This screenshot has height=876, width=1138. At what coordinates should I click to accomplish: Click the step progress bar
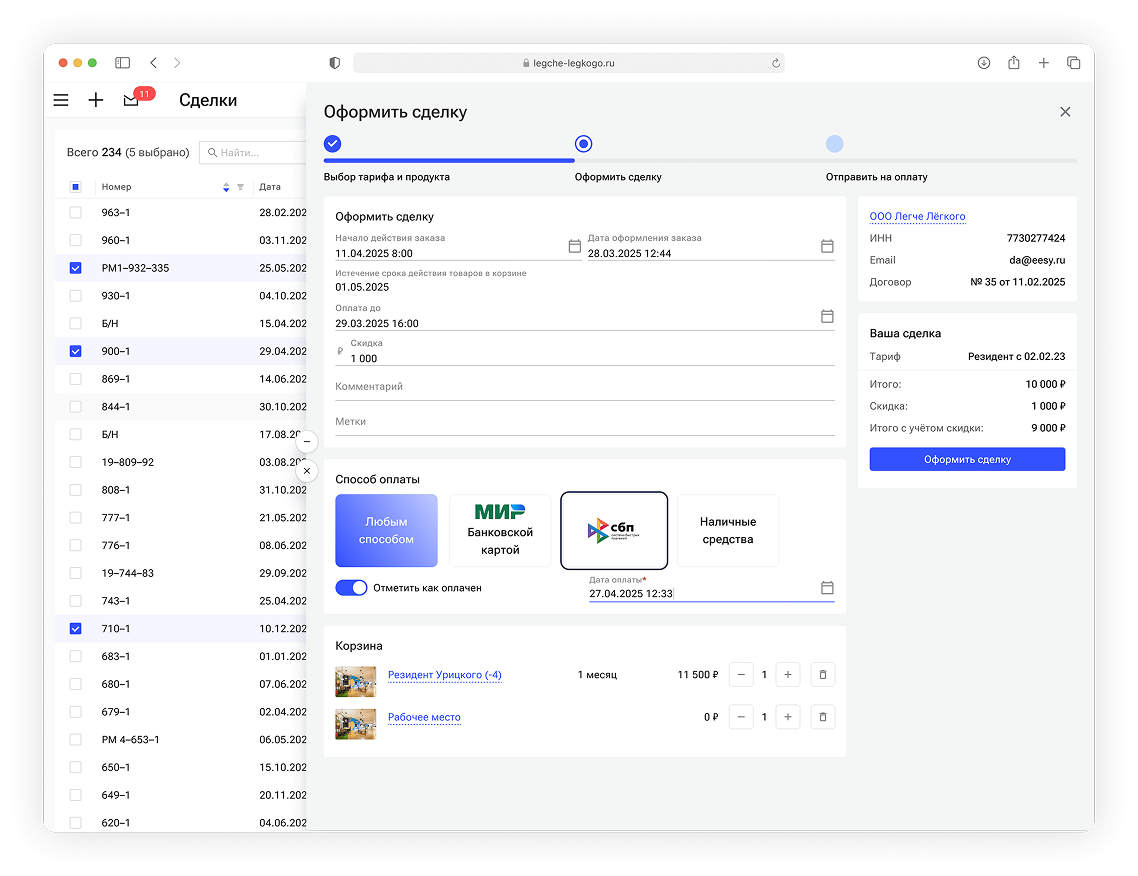pyautogui.click(x=700, y=160)
